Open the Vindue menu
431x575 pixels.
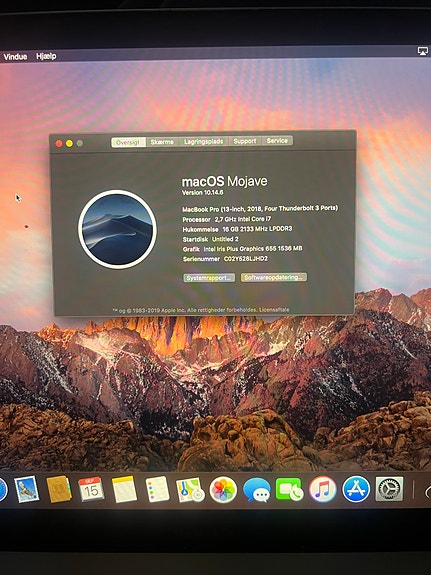click(x=15, y=56)
